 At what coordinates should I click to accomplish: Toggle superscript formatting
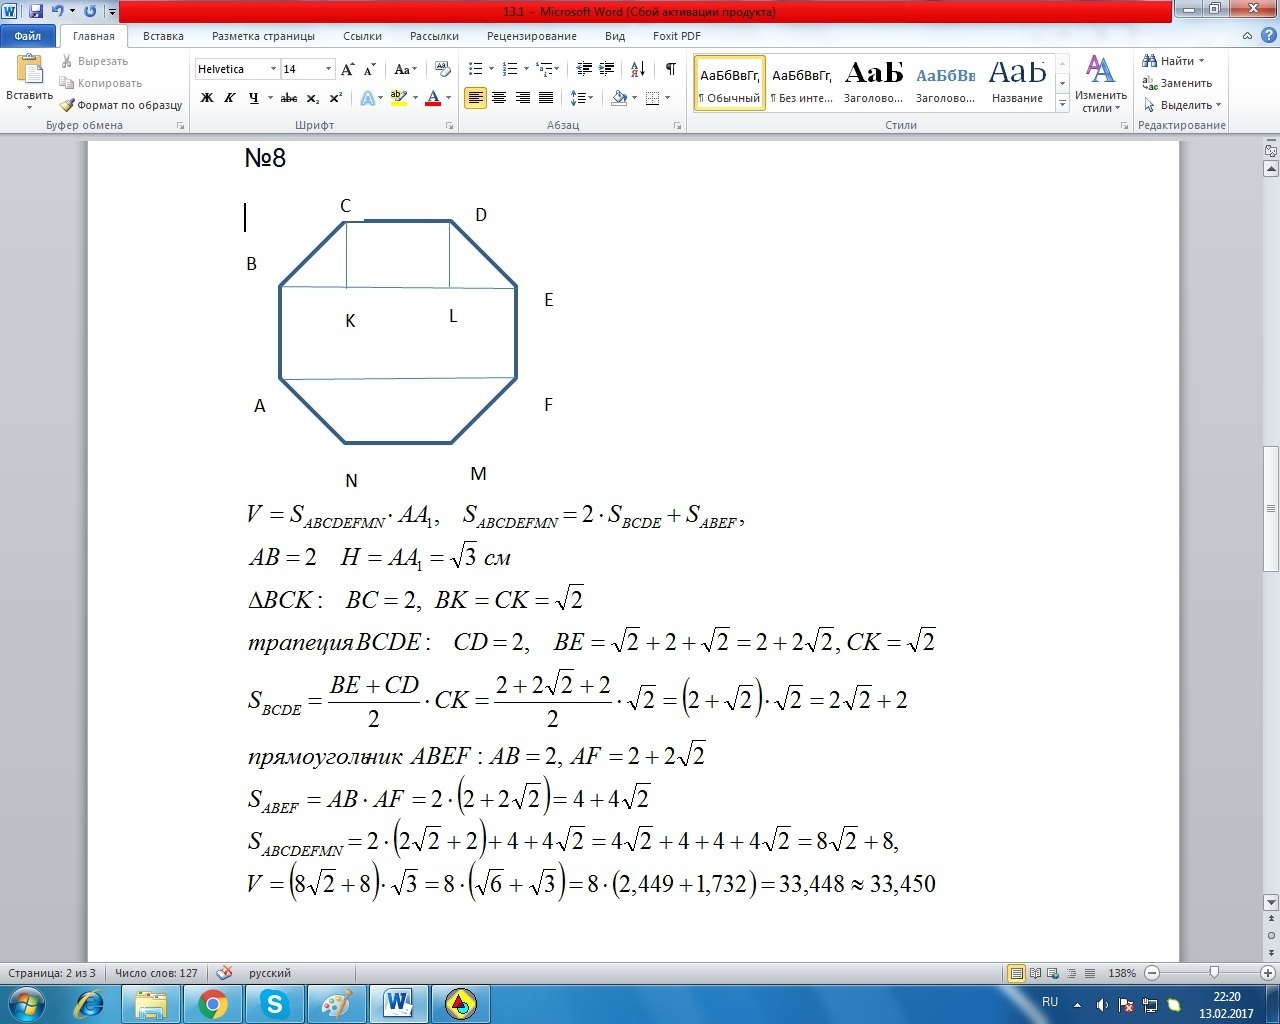[x=336, y=98]
